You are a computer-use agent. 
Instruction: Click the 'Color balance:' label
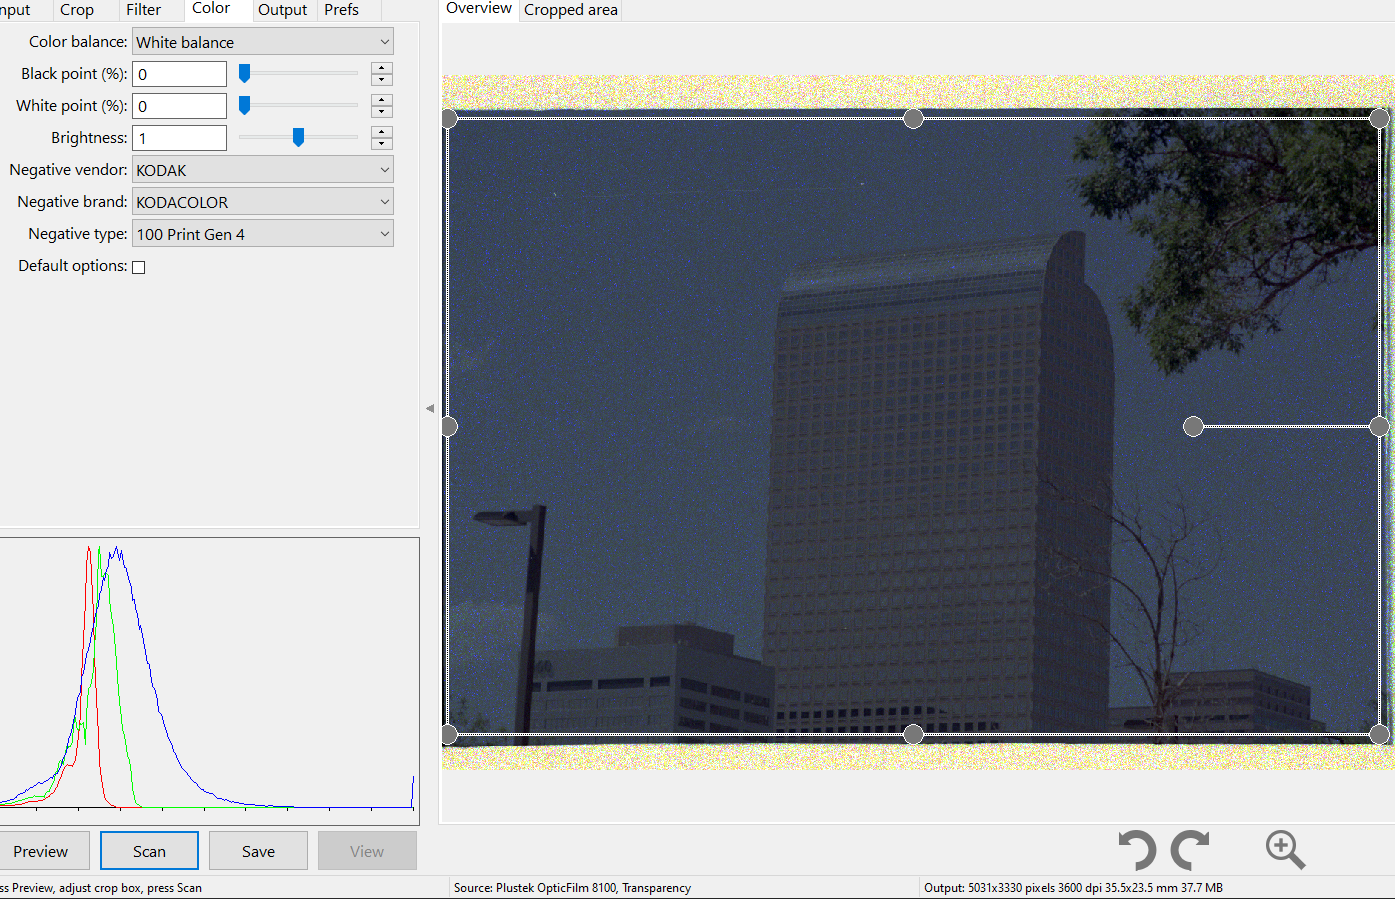click(78, 42)
